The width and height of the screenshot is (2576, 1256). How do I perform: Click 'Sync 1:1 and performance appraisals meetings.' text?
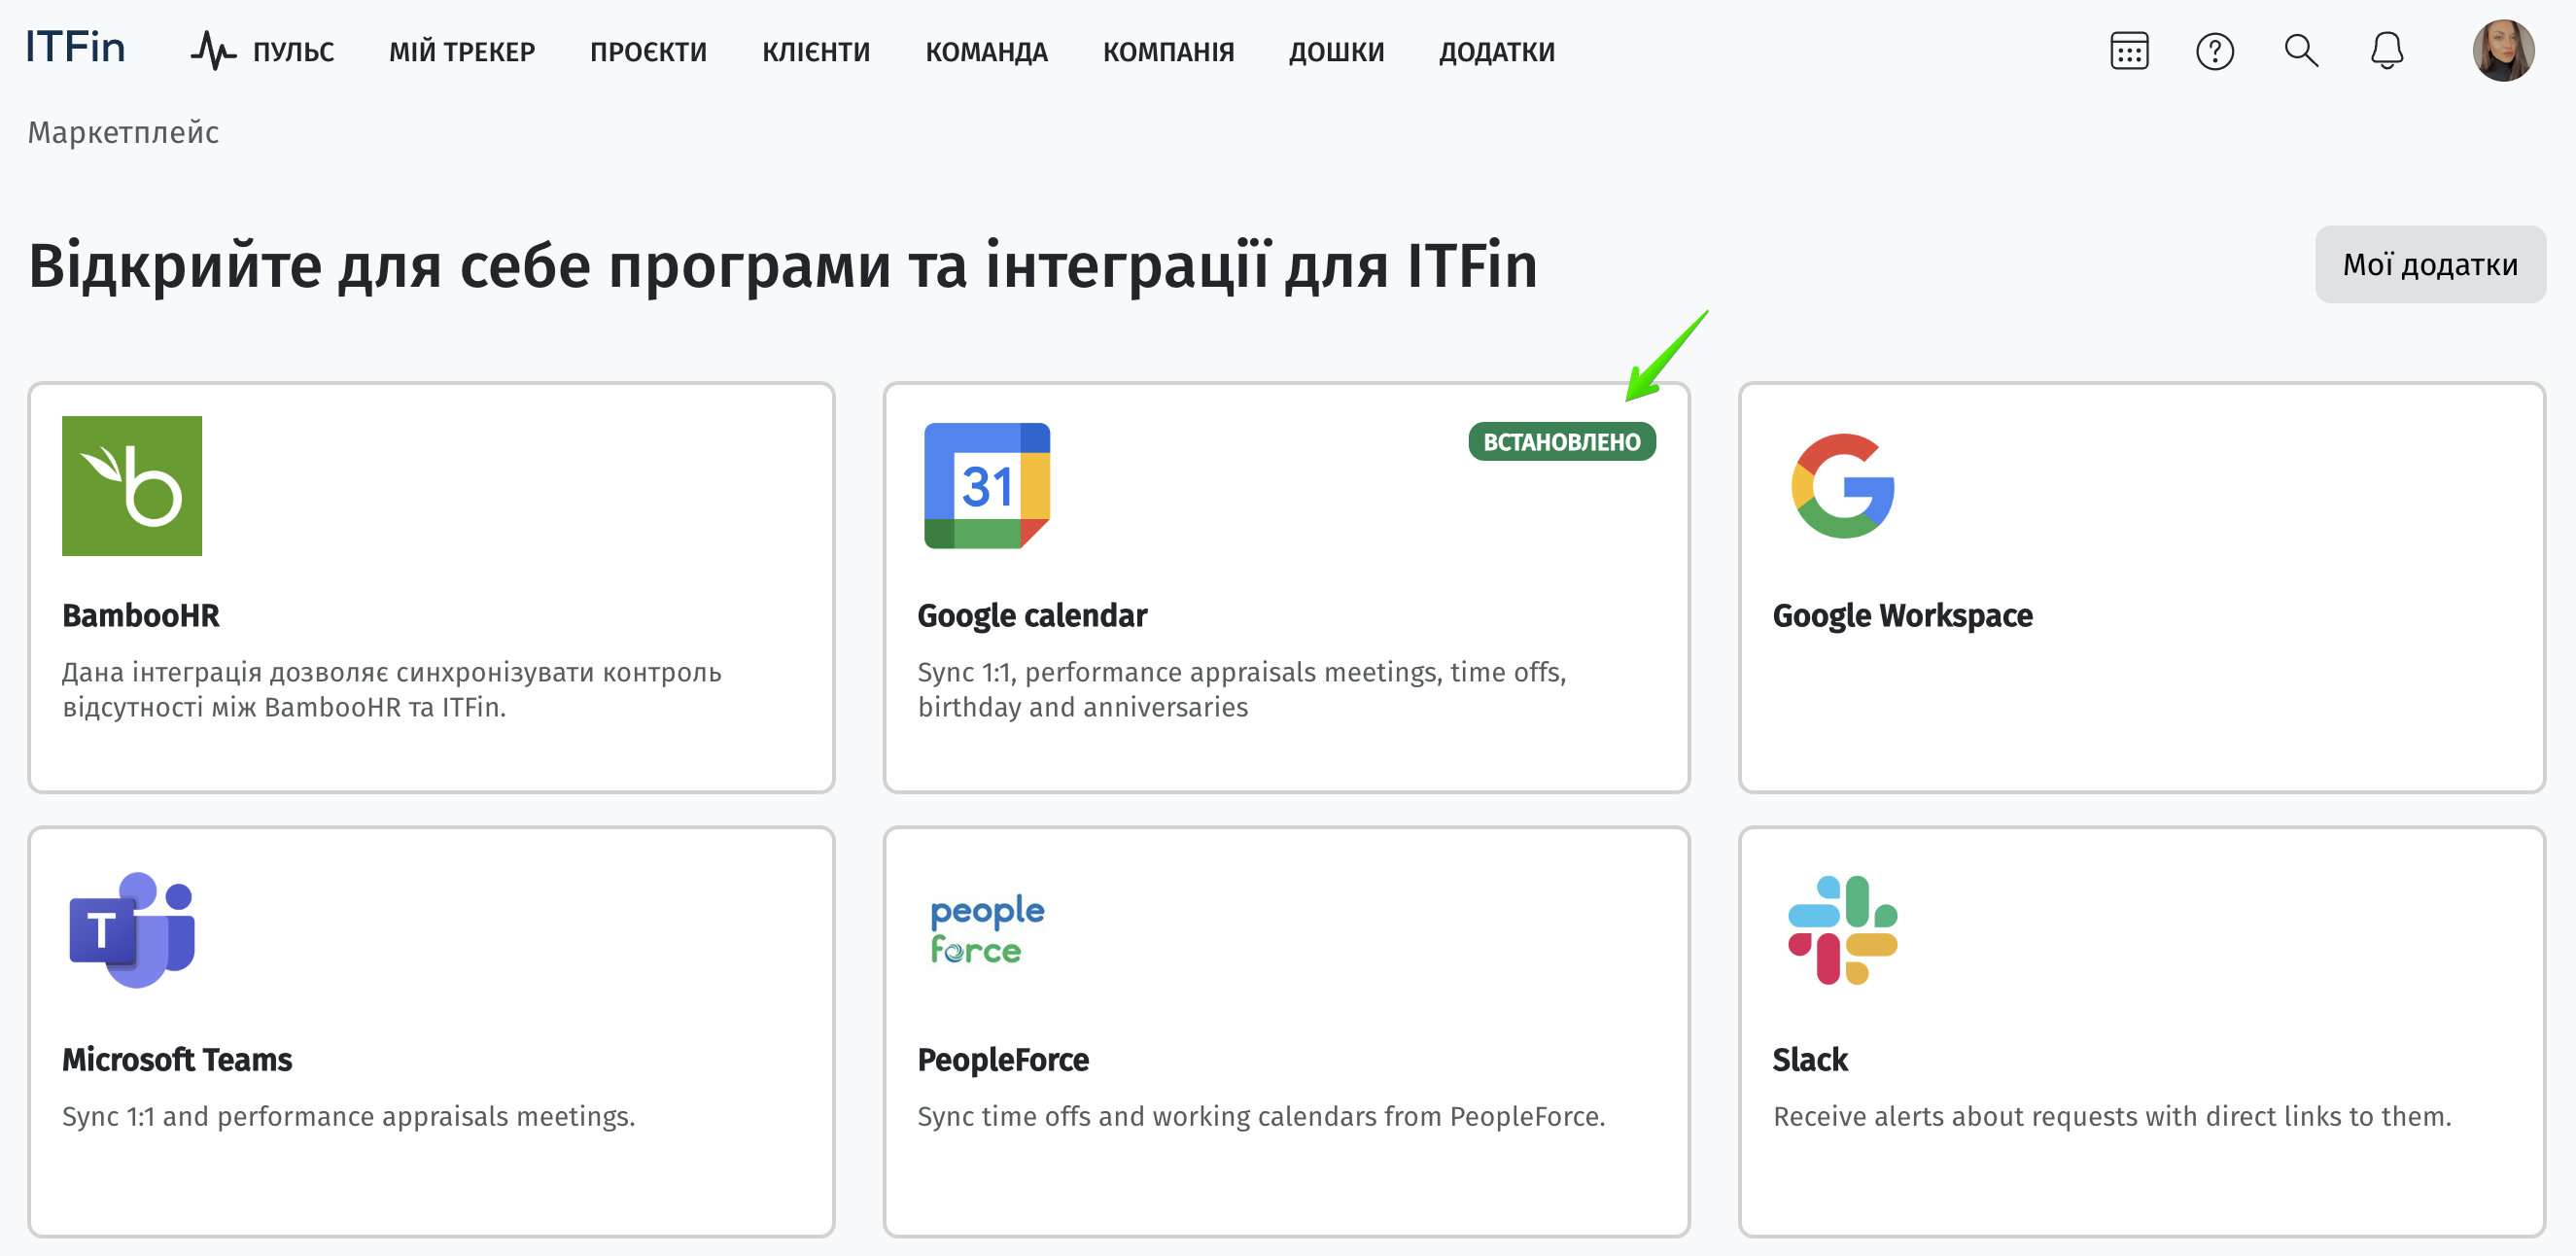click(348, 1116)
